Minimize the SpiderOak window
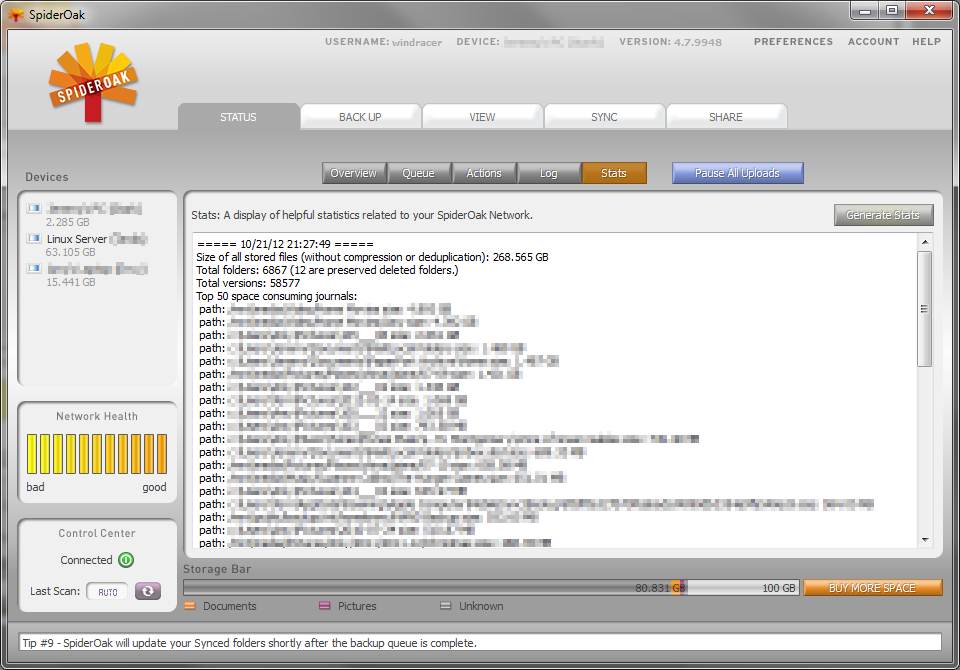Screen dimensions: 960x670 coord(864,10)
